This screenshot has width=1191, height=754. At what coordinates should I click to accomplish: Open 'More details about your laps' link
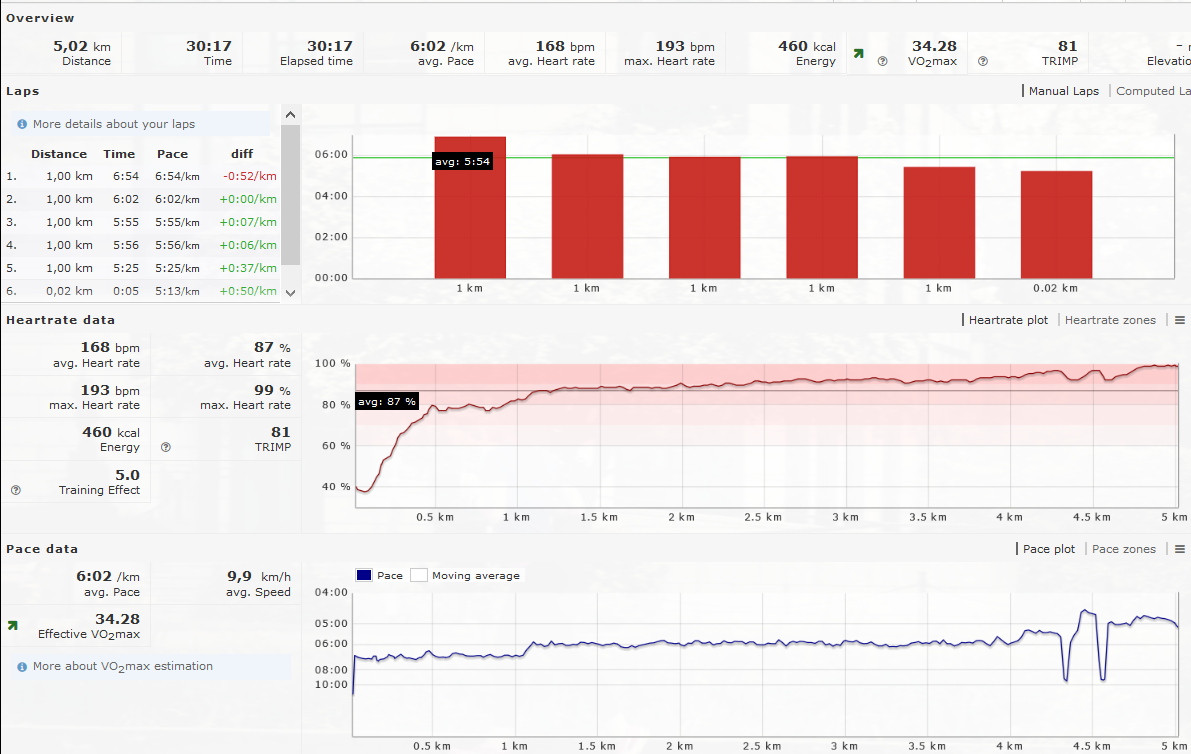click(114, 124)
